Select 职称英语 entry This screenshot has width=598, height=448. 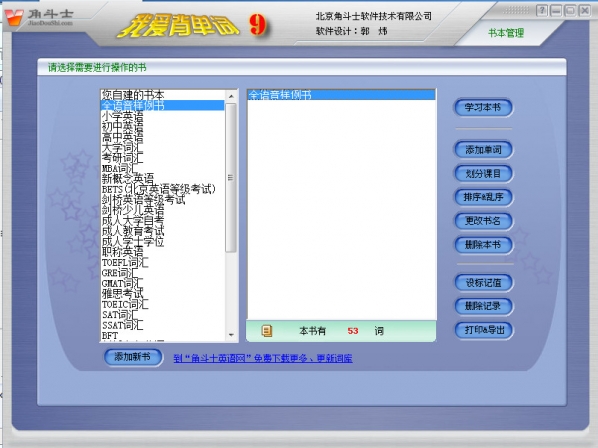point(162,252)
